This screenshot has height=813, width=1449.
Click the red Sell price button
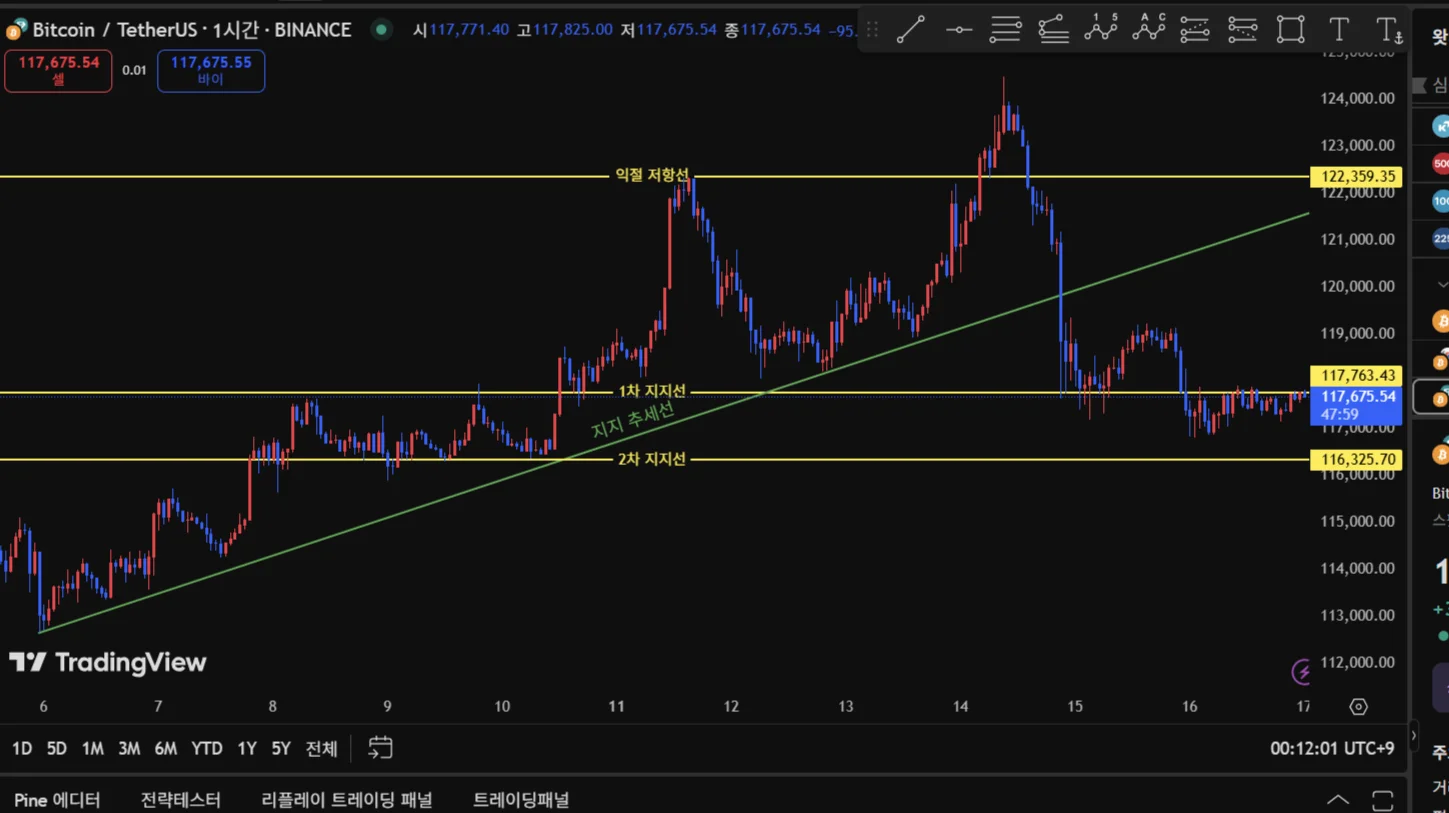tap(58, 71)
